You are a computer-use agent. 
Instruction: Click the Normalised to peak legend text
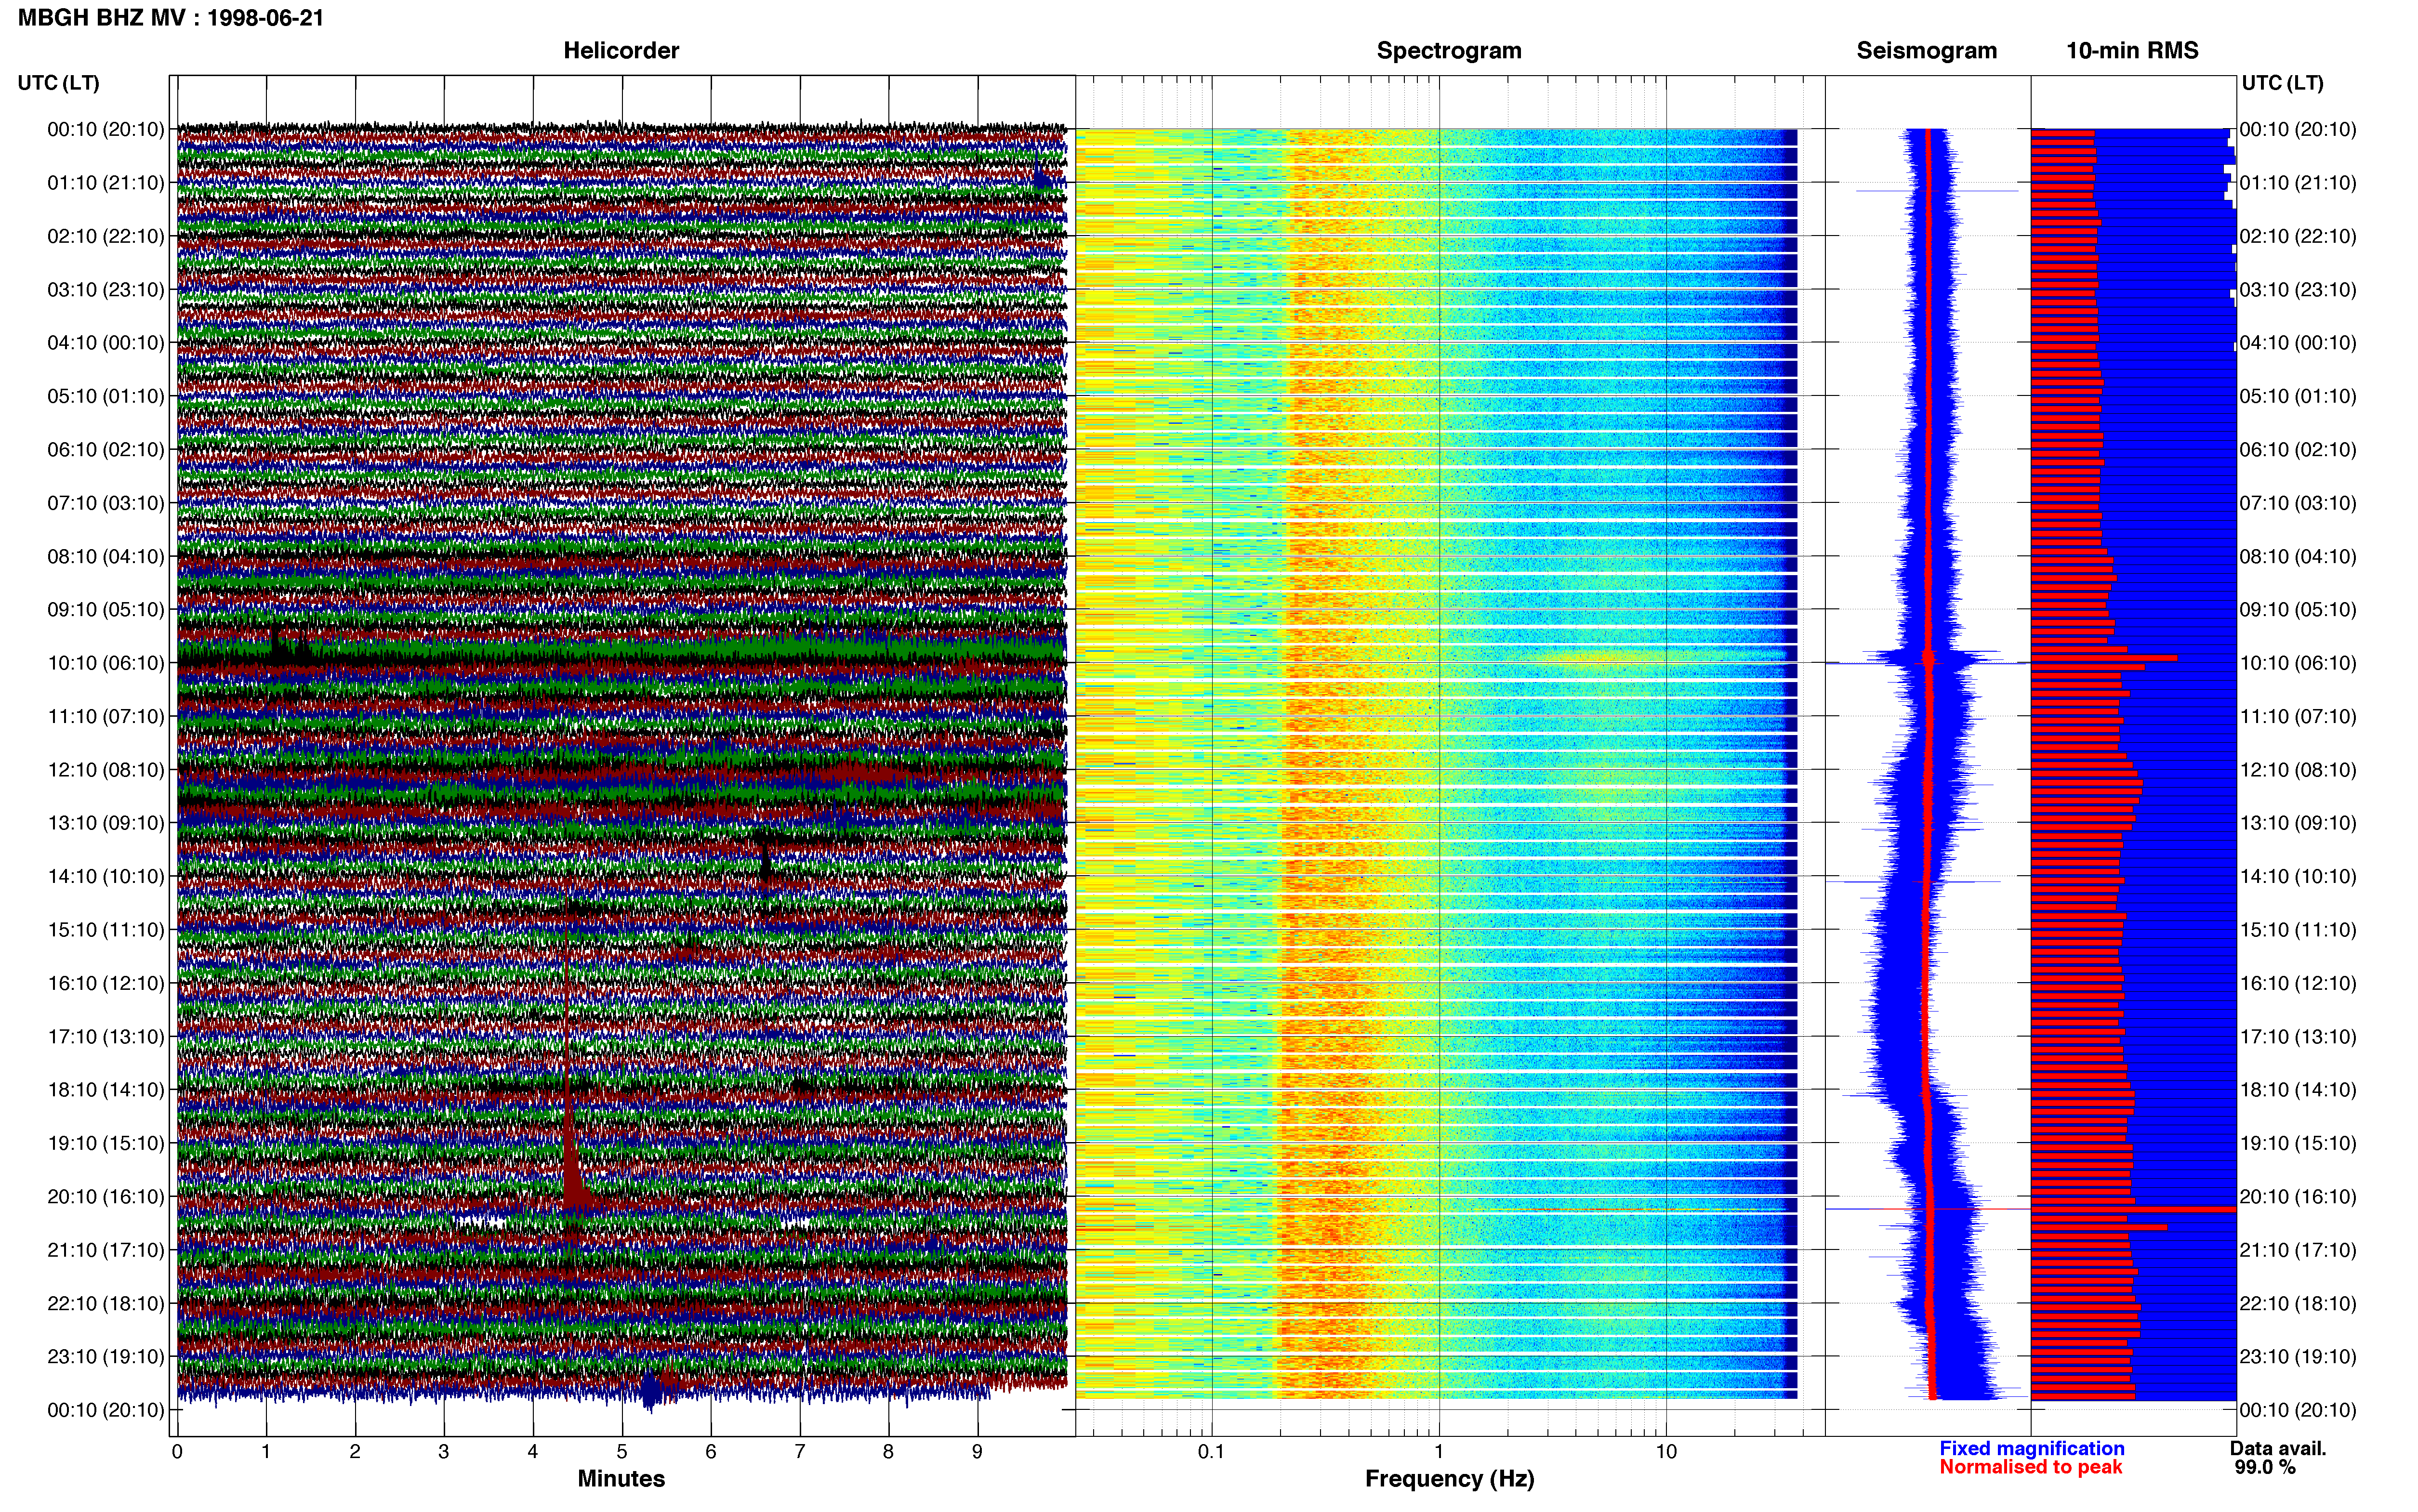point(2030,1467)
